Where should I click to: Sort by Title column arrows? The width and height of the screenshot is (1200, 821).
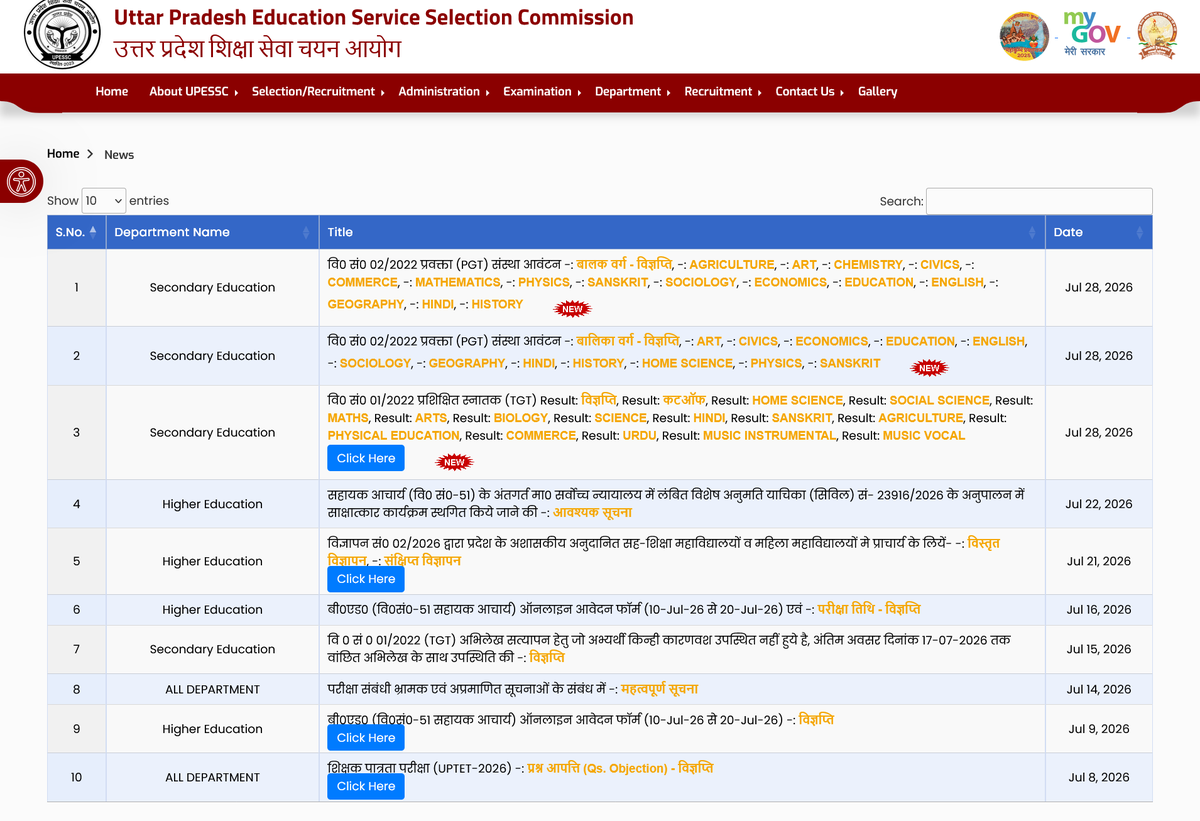coord(1032,232)
